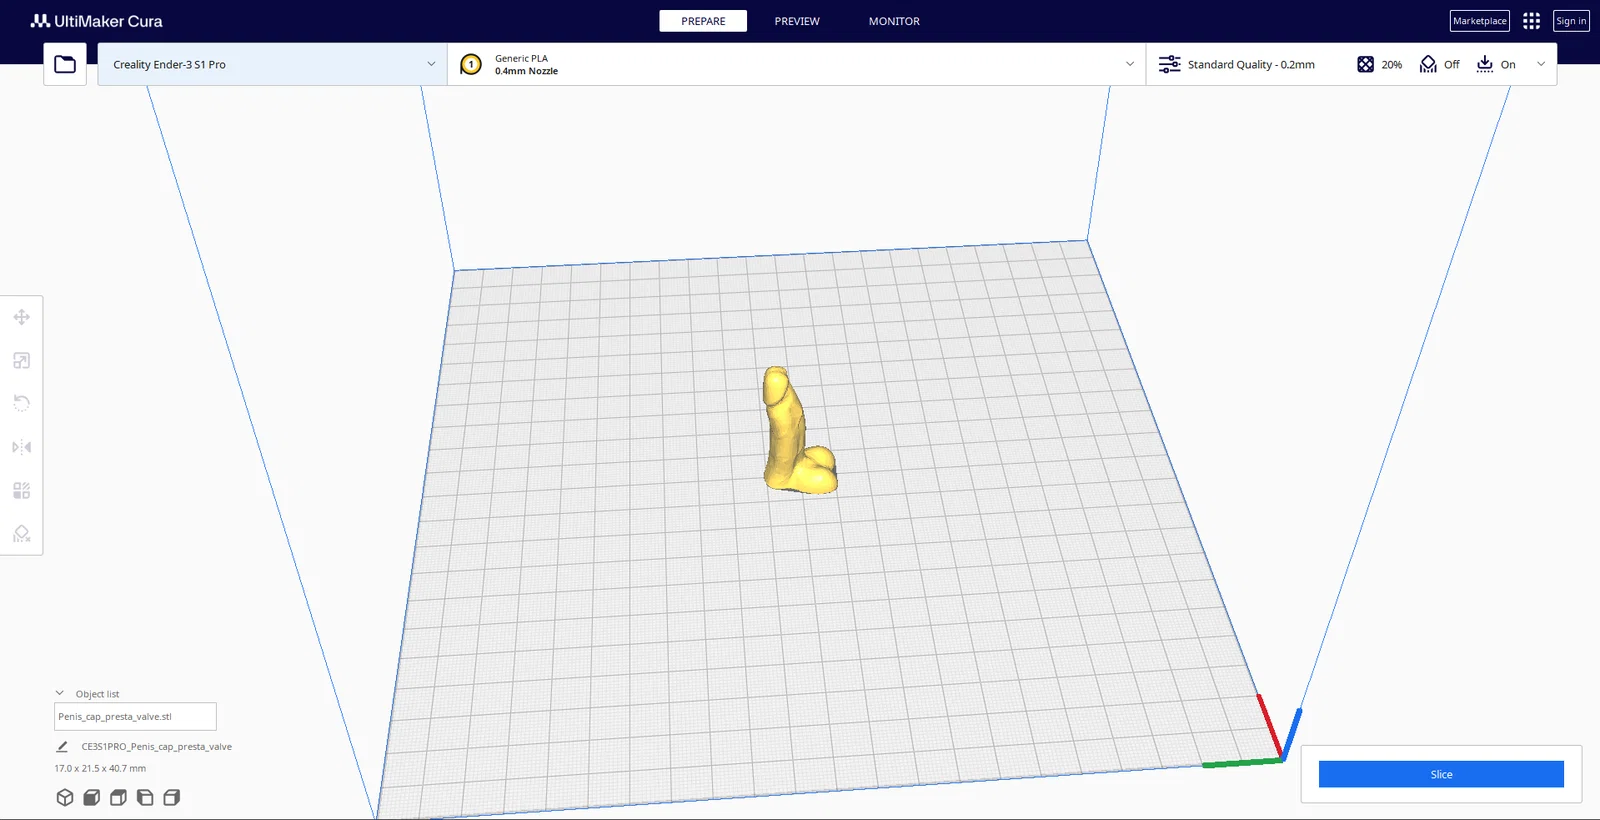Image resolution: width=1600 pixels, height=820 pixels.
Task: Open the Creality Ender-3 S1 Pro printer dropdown
Action: coord(272,64)
